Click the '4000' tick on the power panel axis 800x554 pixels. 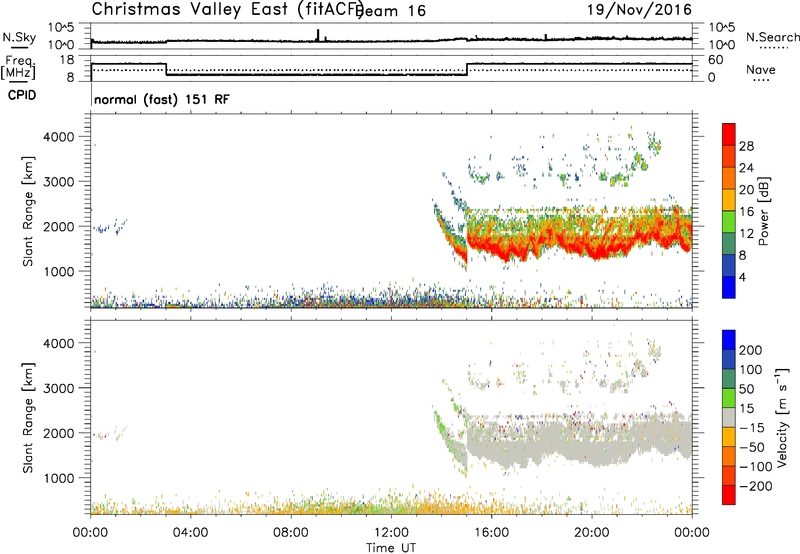click(x=59, y=137)
